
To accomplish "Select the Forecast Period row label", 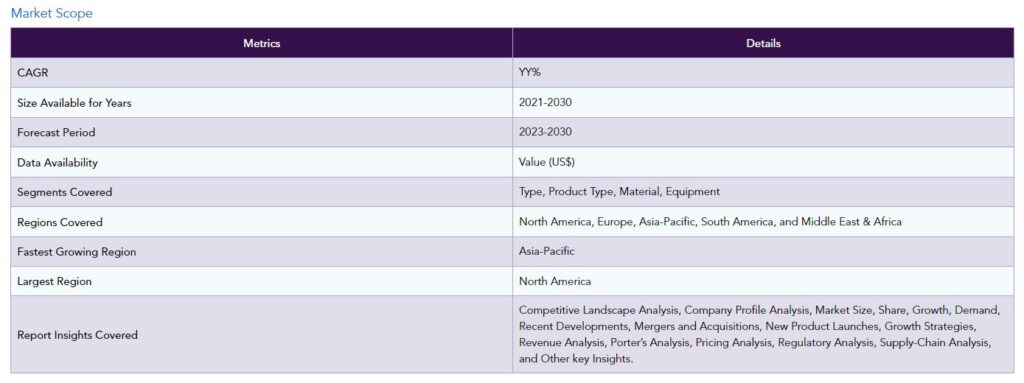I will click(56, 132).
